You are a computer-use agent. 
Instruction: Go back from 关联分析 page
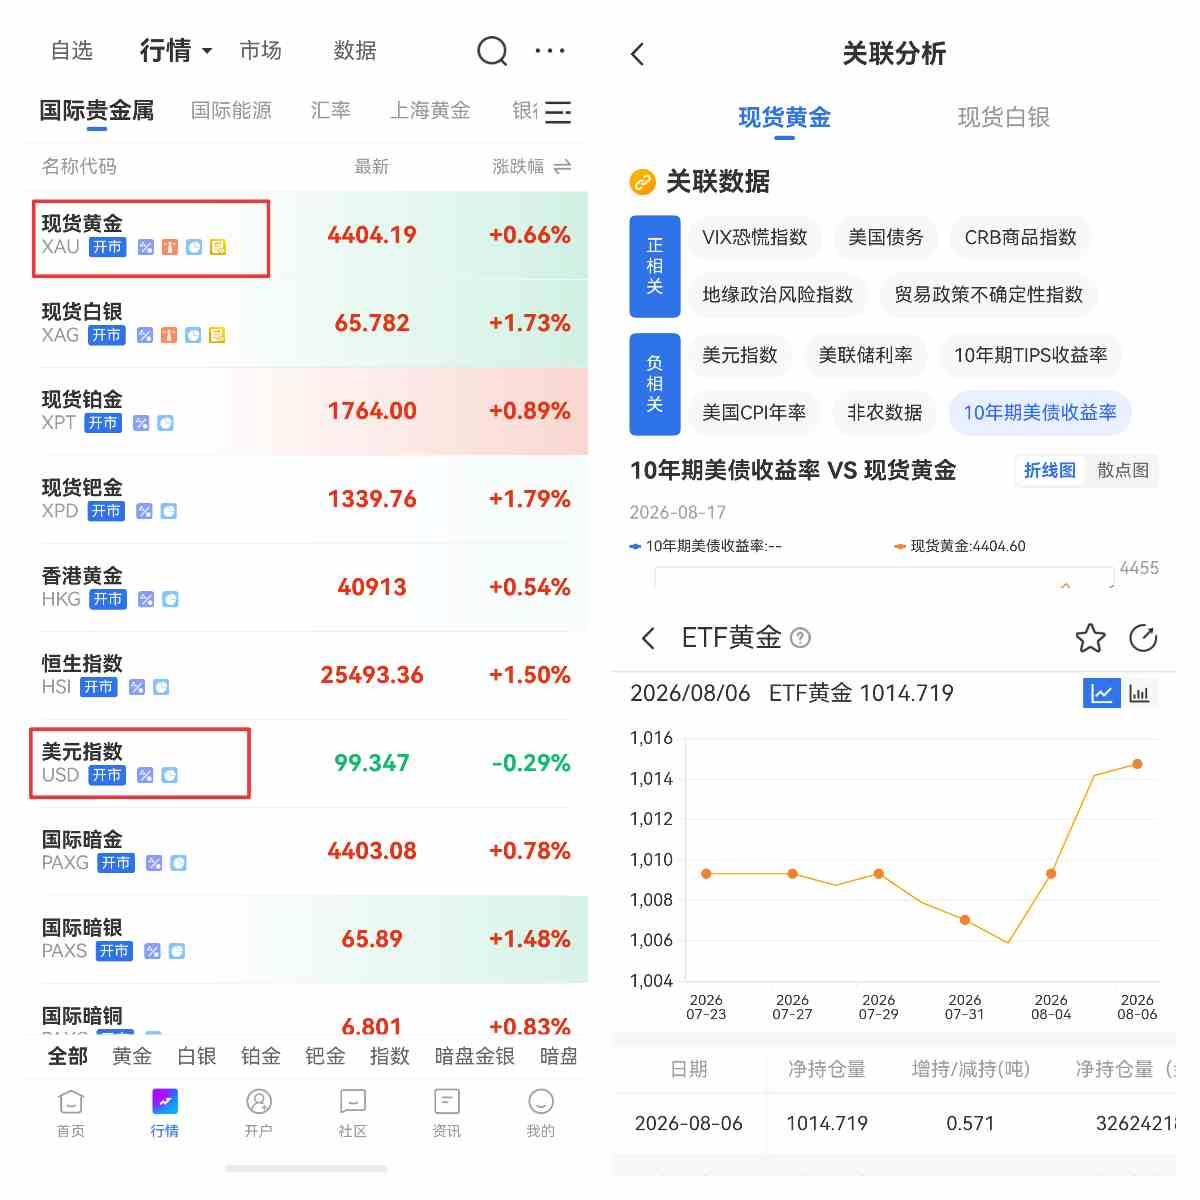(638, 54)
